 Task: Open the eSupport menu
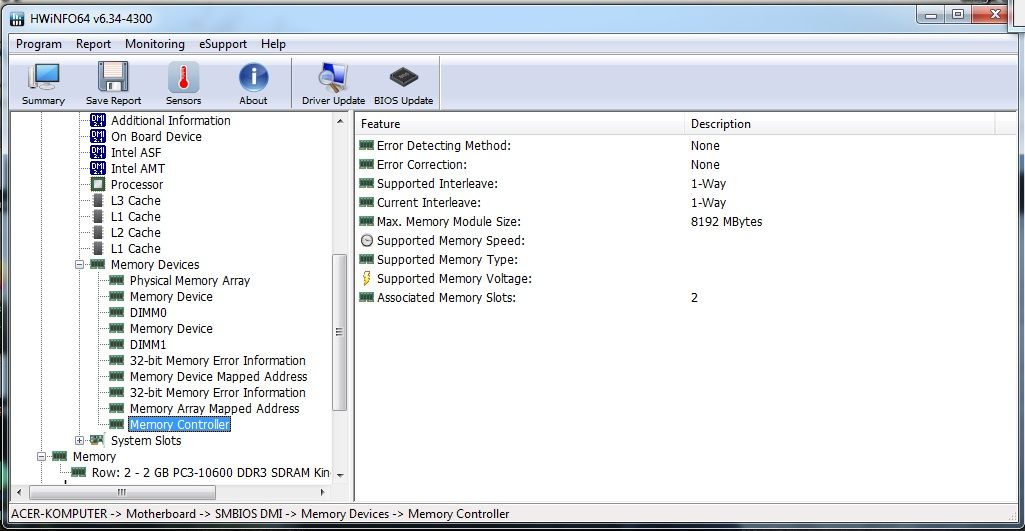223,44
